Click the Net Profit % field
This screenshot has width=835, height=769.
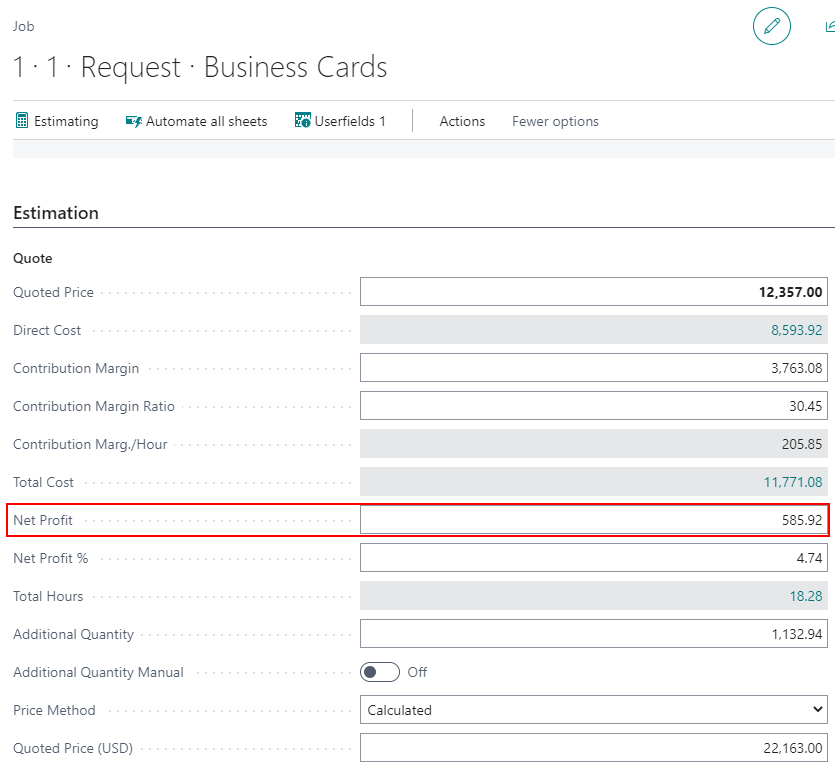pyautogui.click(x=594, y=558)
